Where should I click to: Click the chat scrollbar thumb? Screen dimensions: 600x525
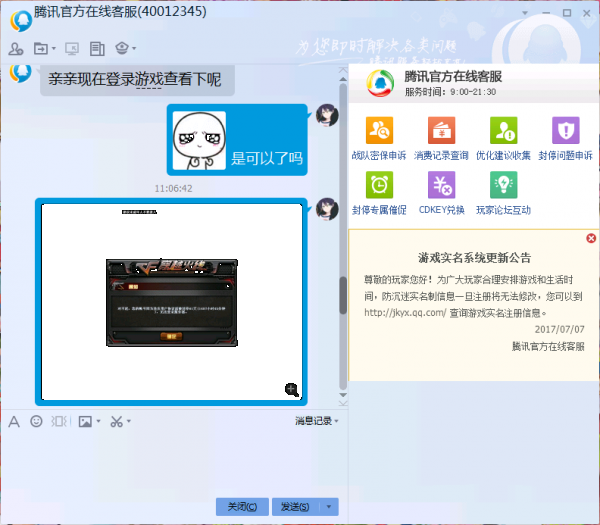(x=343, y=295)
